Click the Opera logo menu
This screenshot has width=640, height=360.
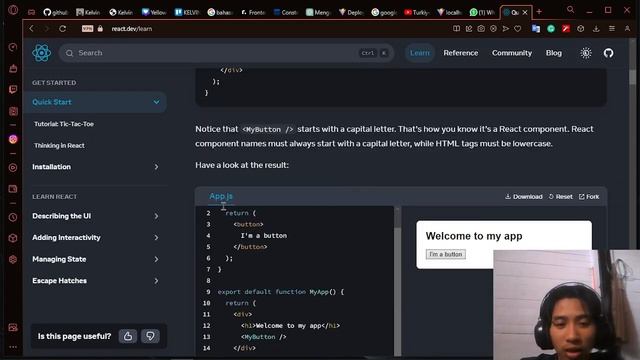13,9
